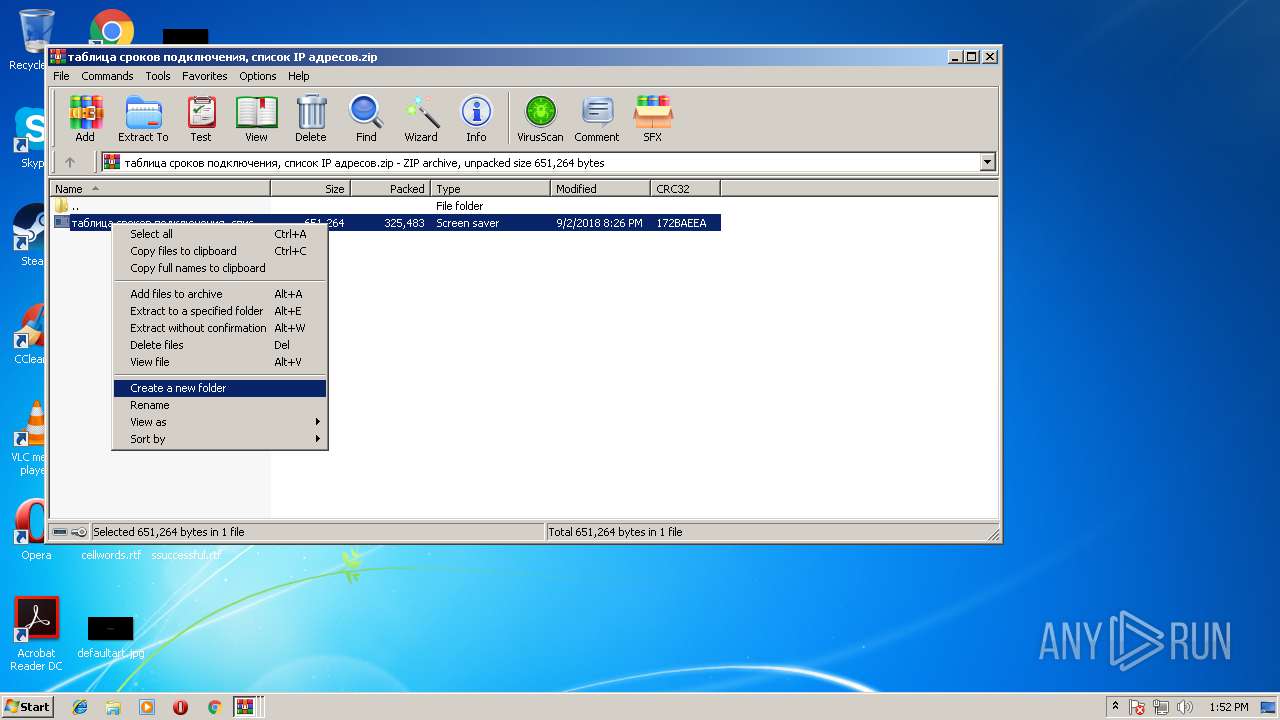
Task: Open Recycle Bin on desktop
Action: (x=35, y=40)
